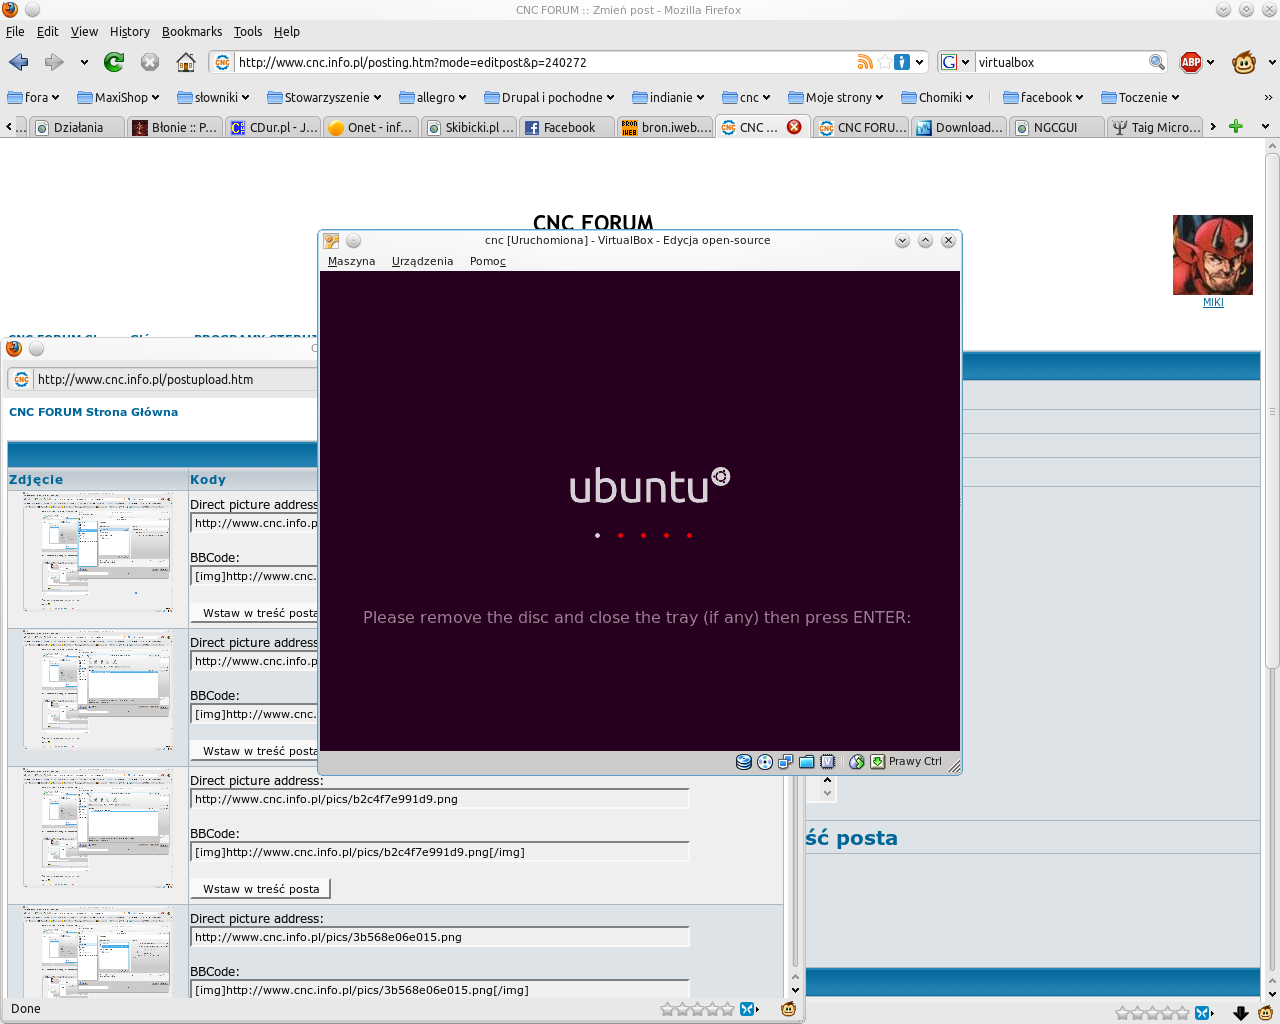Click Wstaw w treść posta for b2c4f7e991d9
1280x1024 pixels.
point(260,889)
